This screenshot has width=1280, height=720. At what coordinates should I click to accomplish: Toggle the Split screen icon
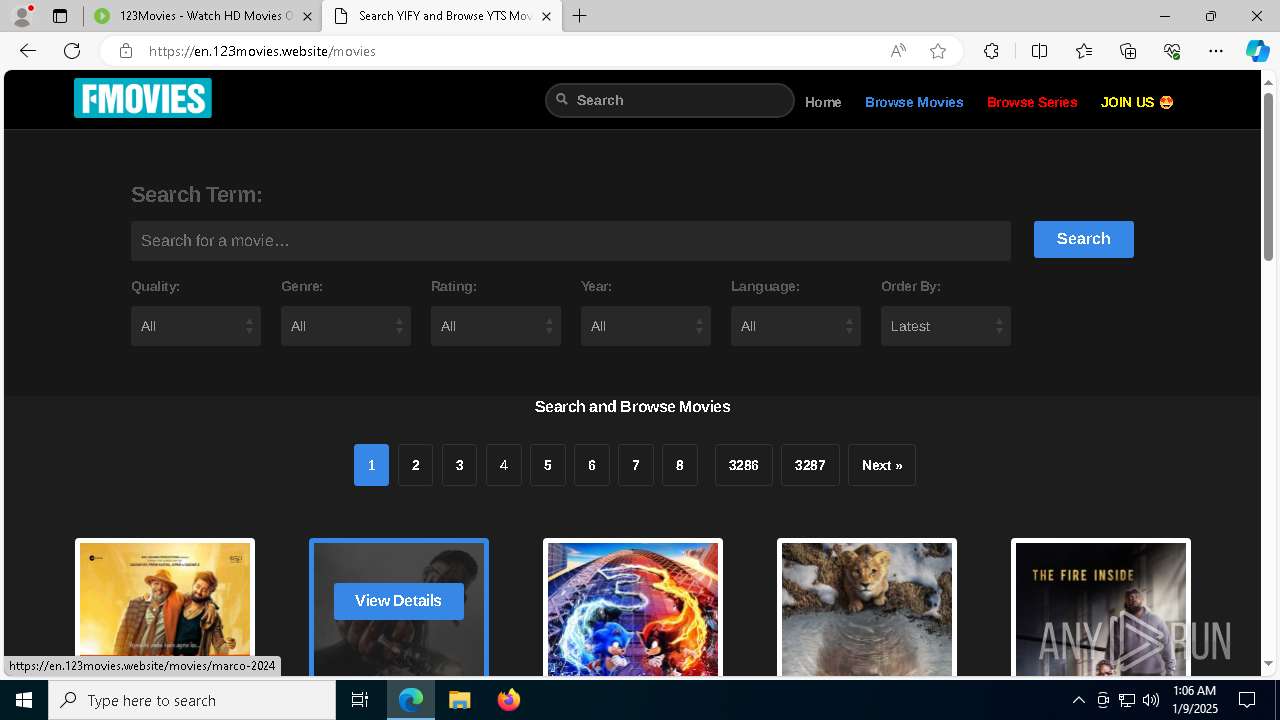click(x=1039, y=51)
